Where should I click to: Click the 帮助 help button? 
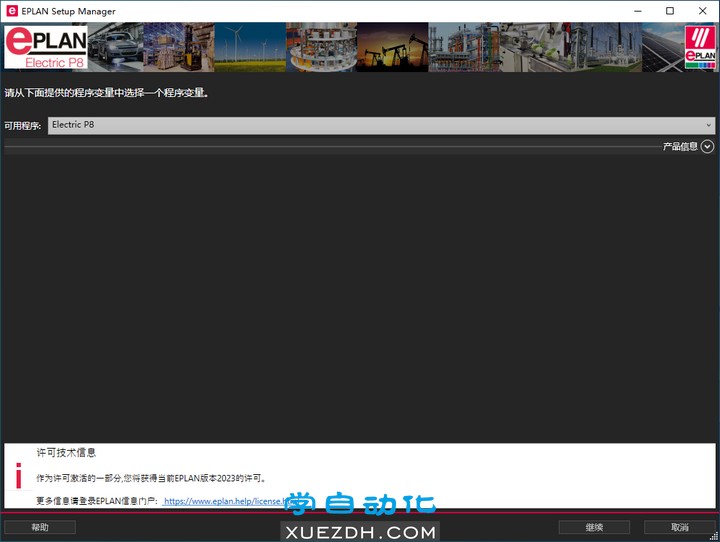(x=40, y=527)
